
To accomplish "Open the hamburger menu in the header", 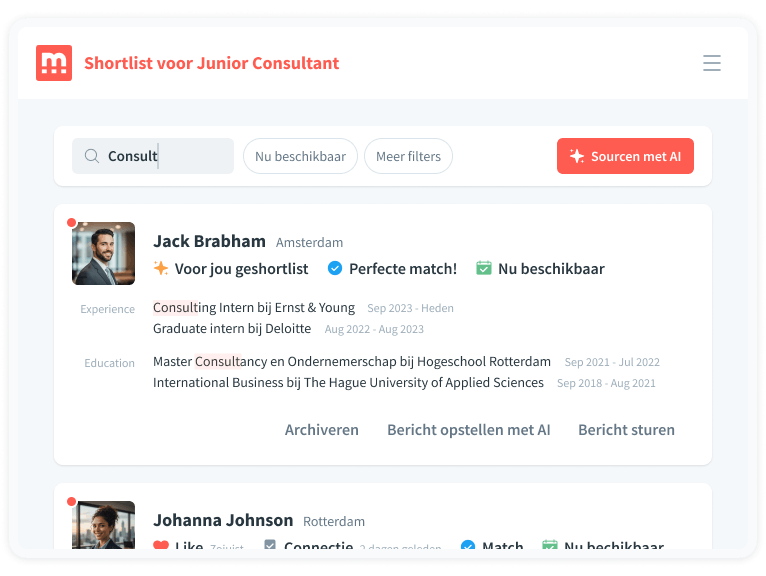I will (x=712, y=63).
